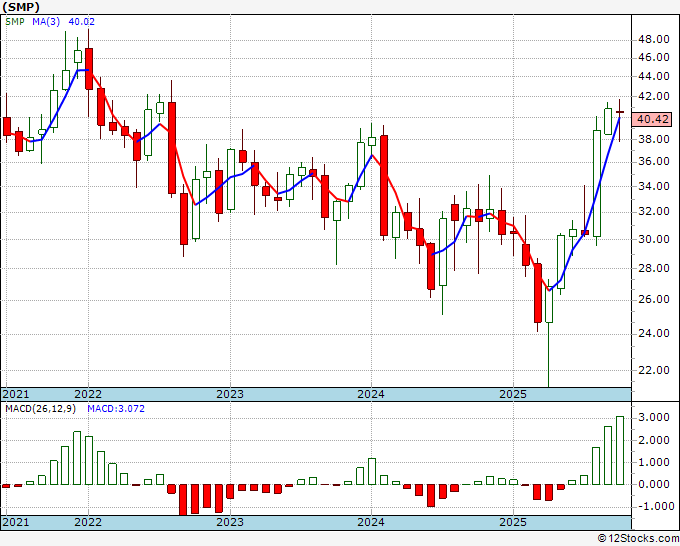
Task: Click the 22.00 price axis label
Action: (654, 370)
